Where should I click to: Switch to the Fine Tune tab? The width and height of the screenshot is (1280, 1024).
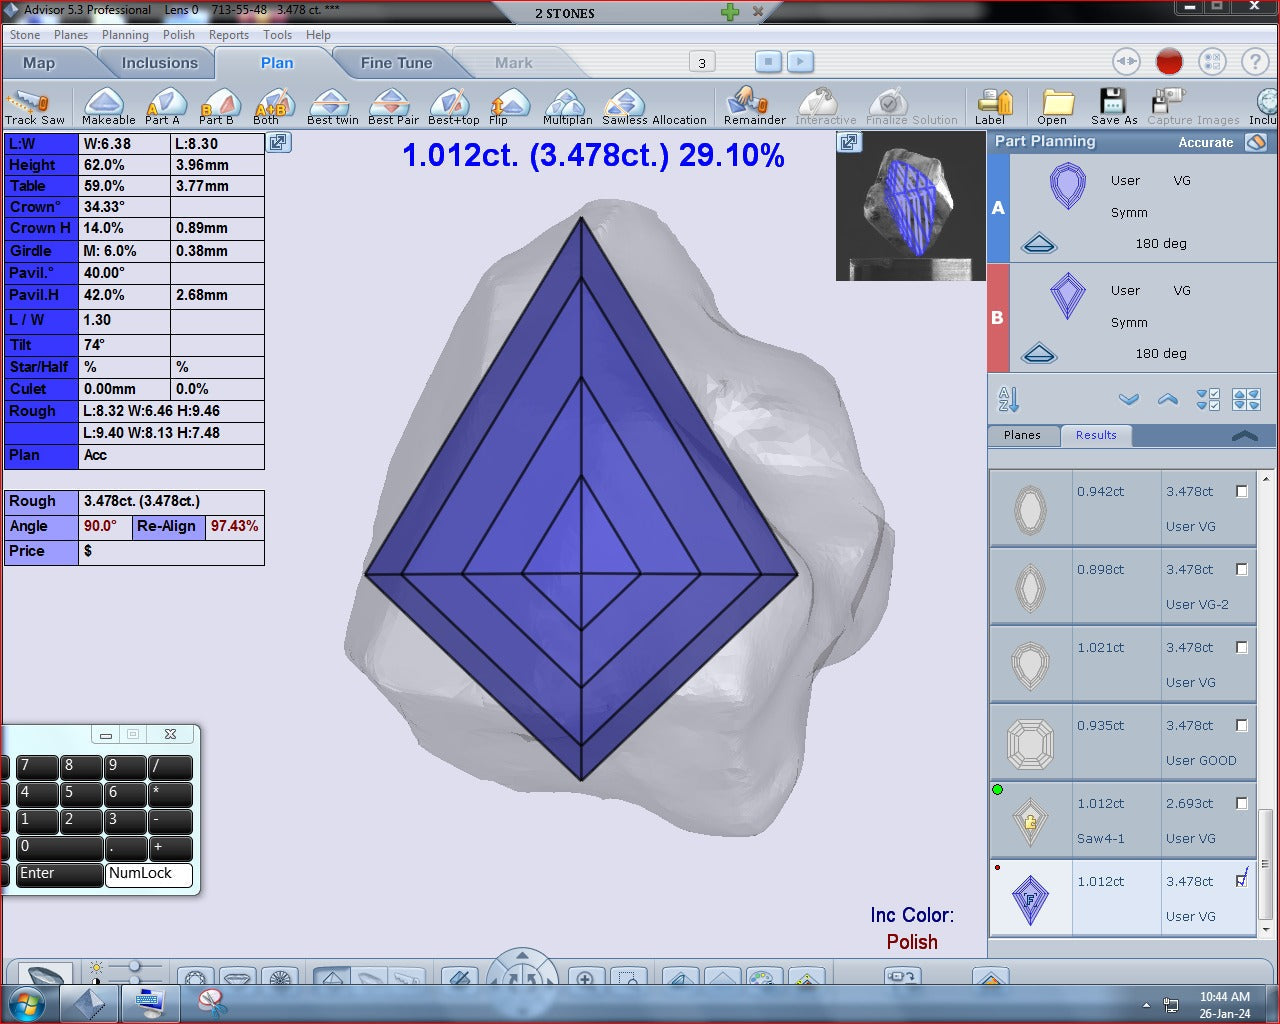396,63
